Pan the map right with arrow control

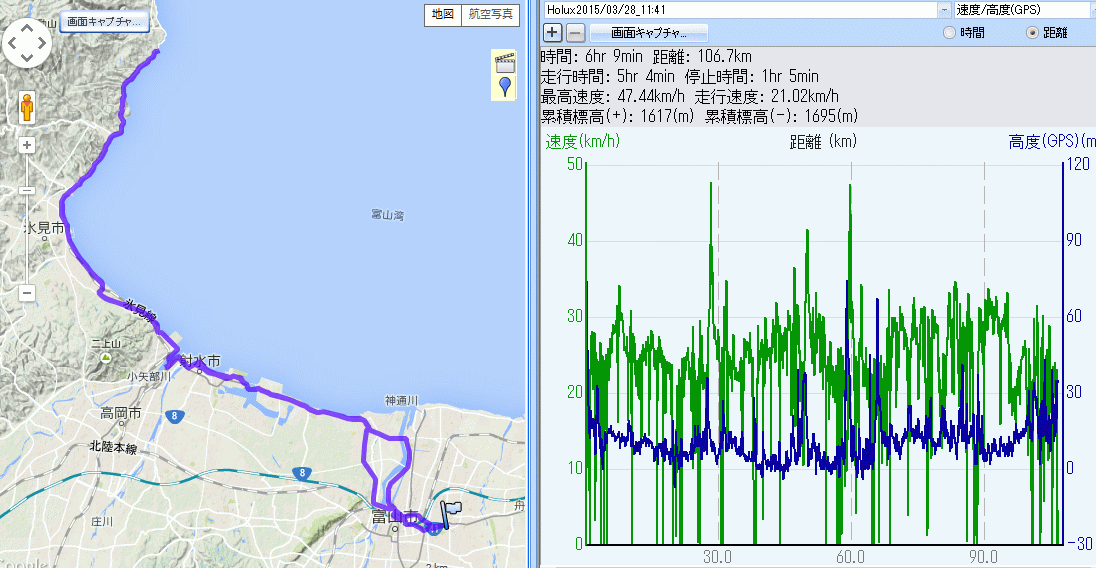tap(43, 43)
